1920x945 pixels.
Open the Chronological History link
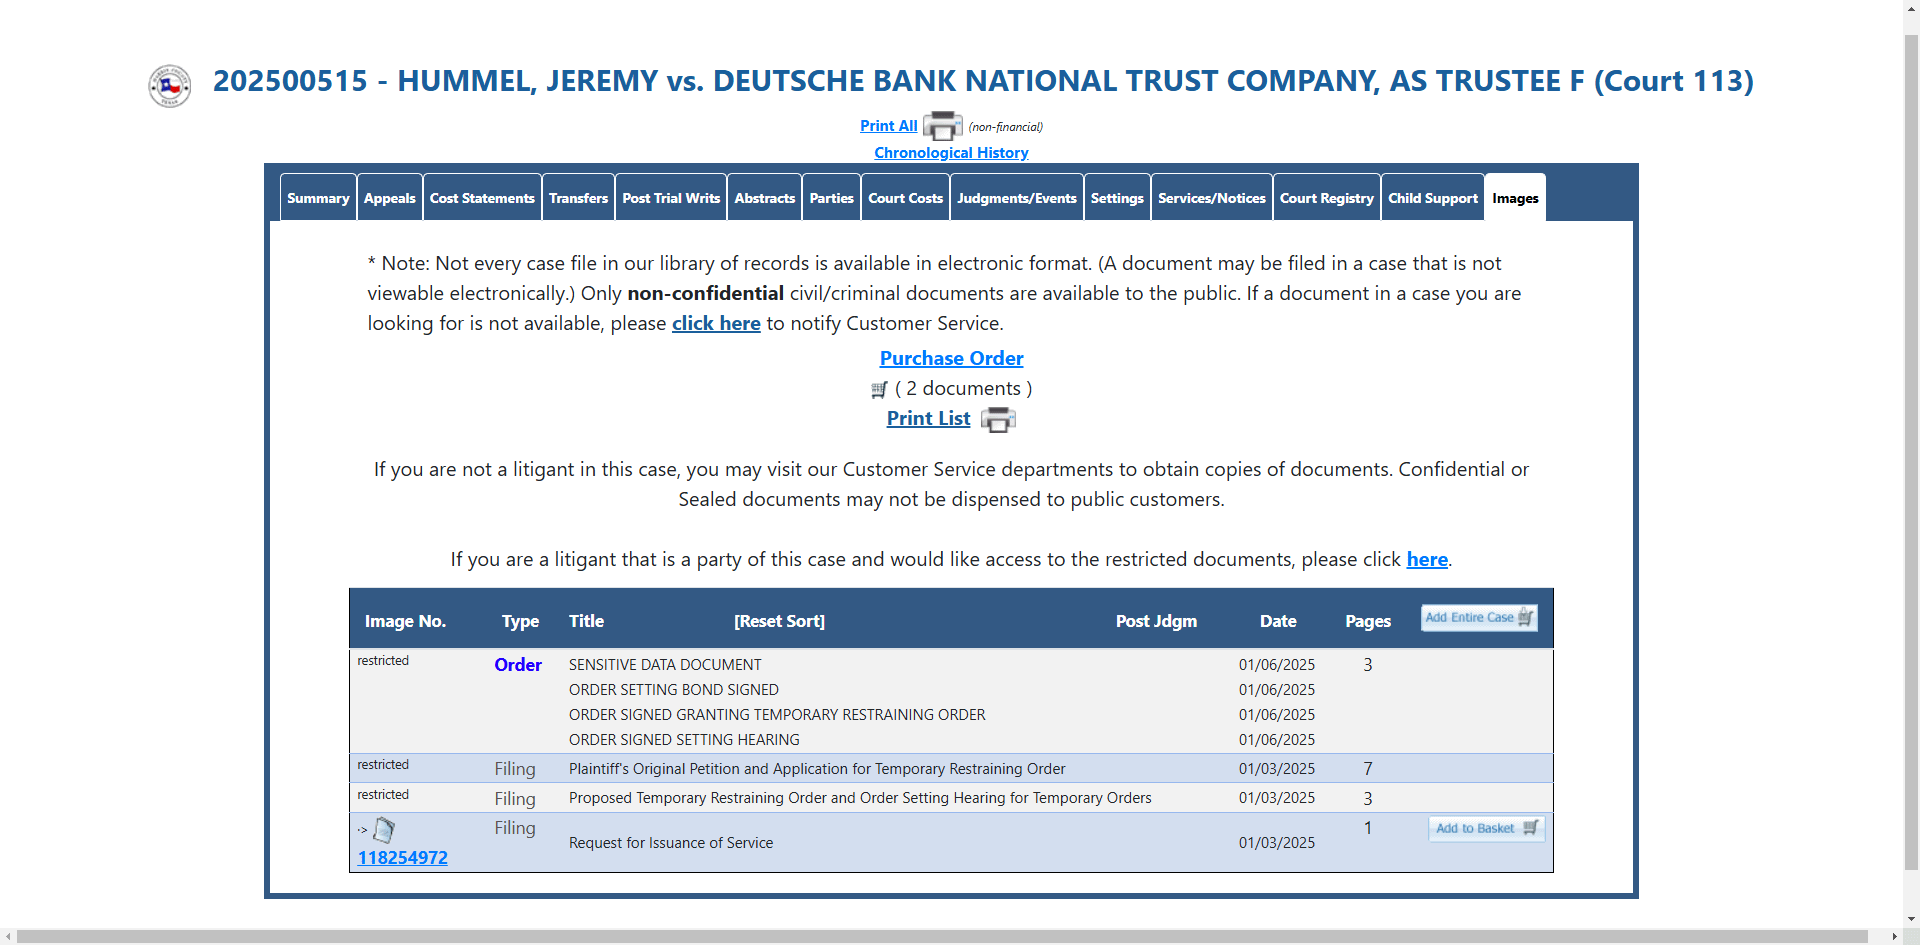[951, 153]
